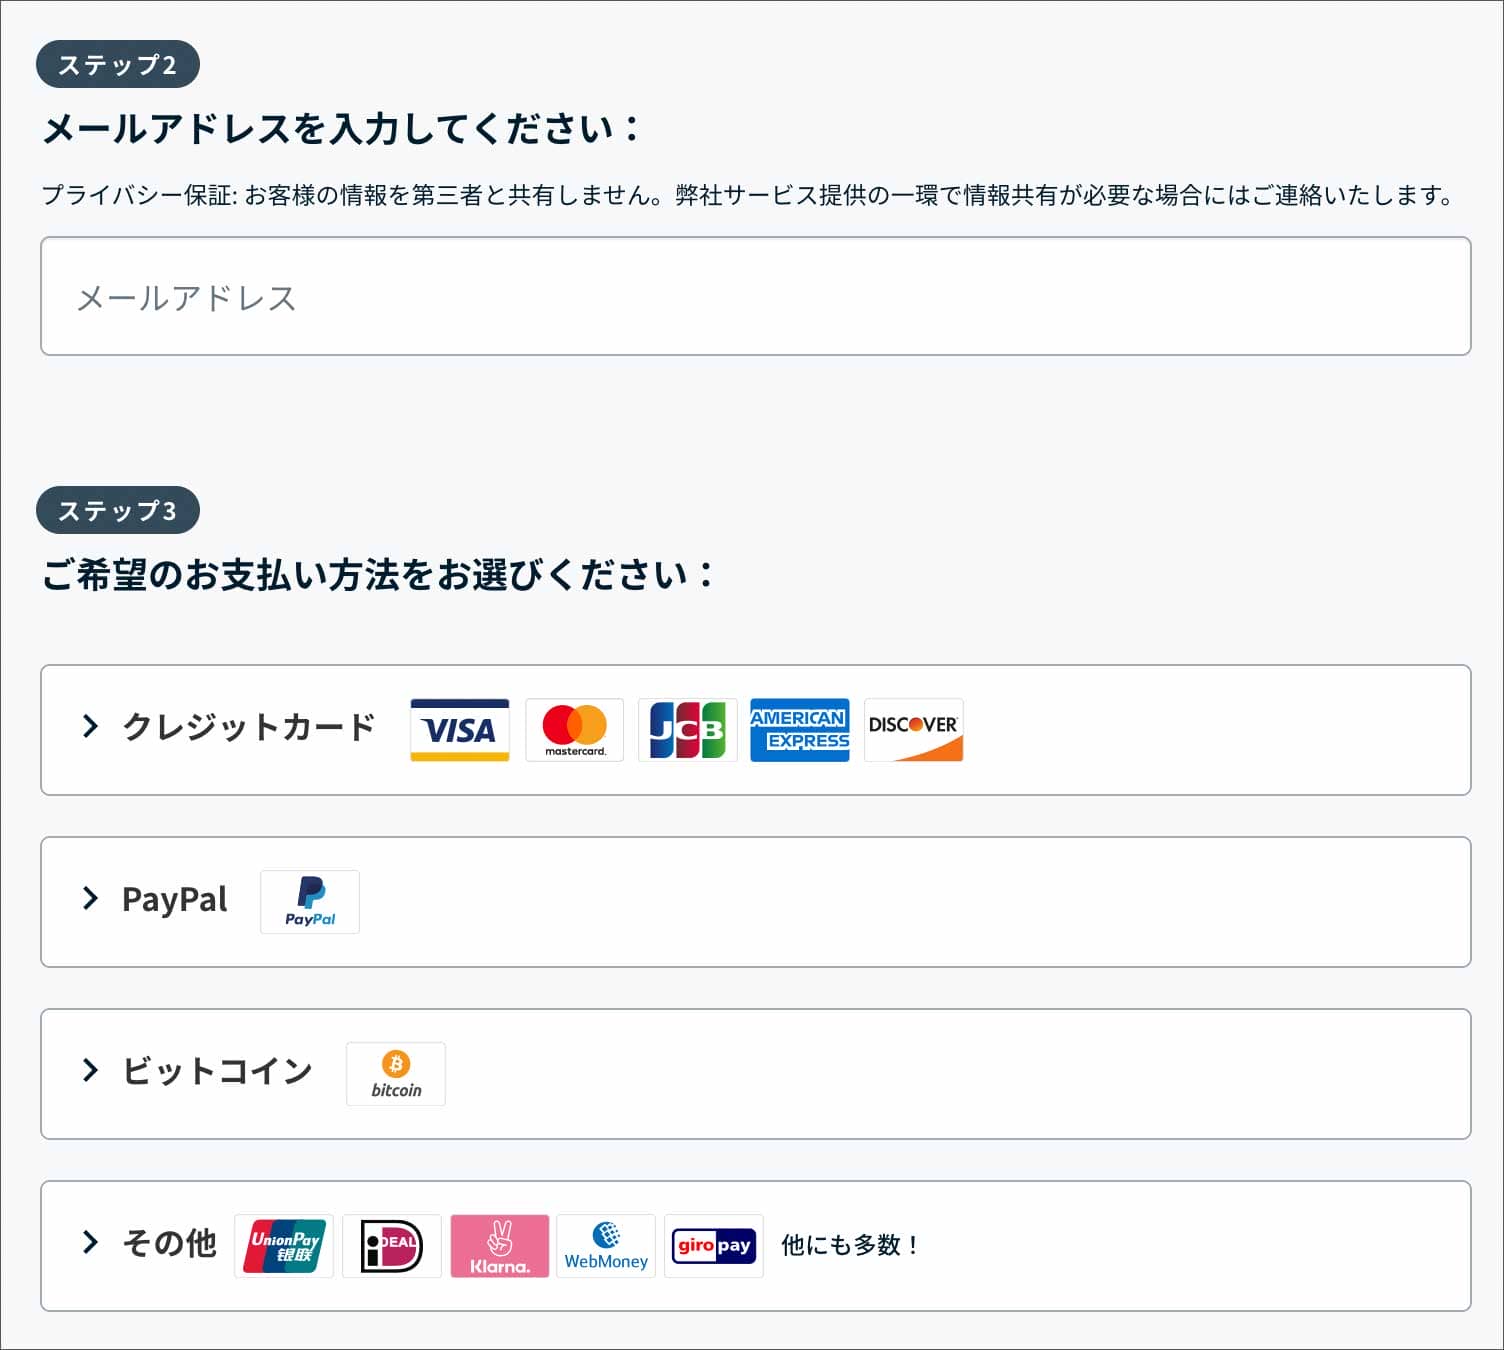Click the WebMoney logo
Image resolution: width=1504 pixels, height=1350 pixels.
[606, 1246]
